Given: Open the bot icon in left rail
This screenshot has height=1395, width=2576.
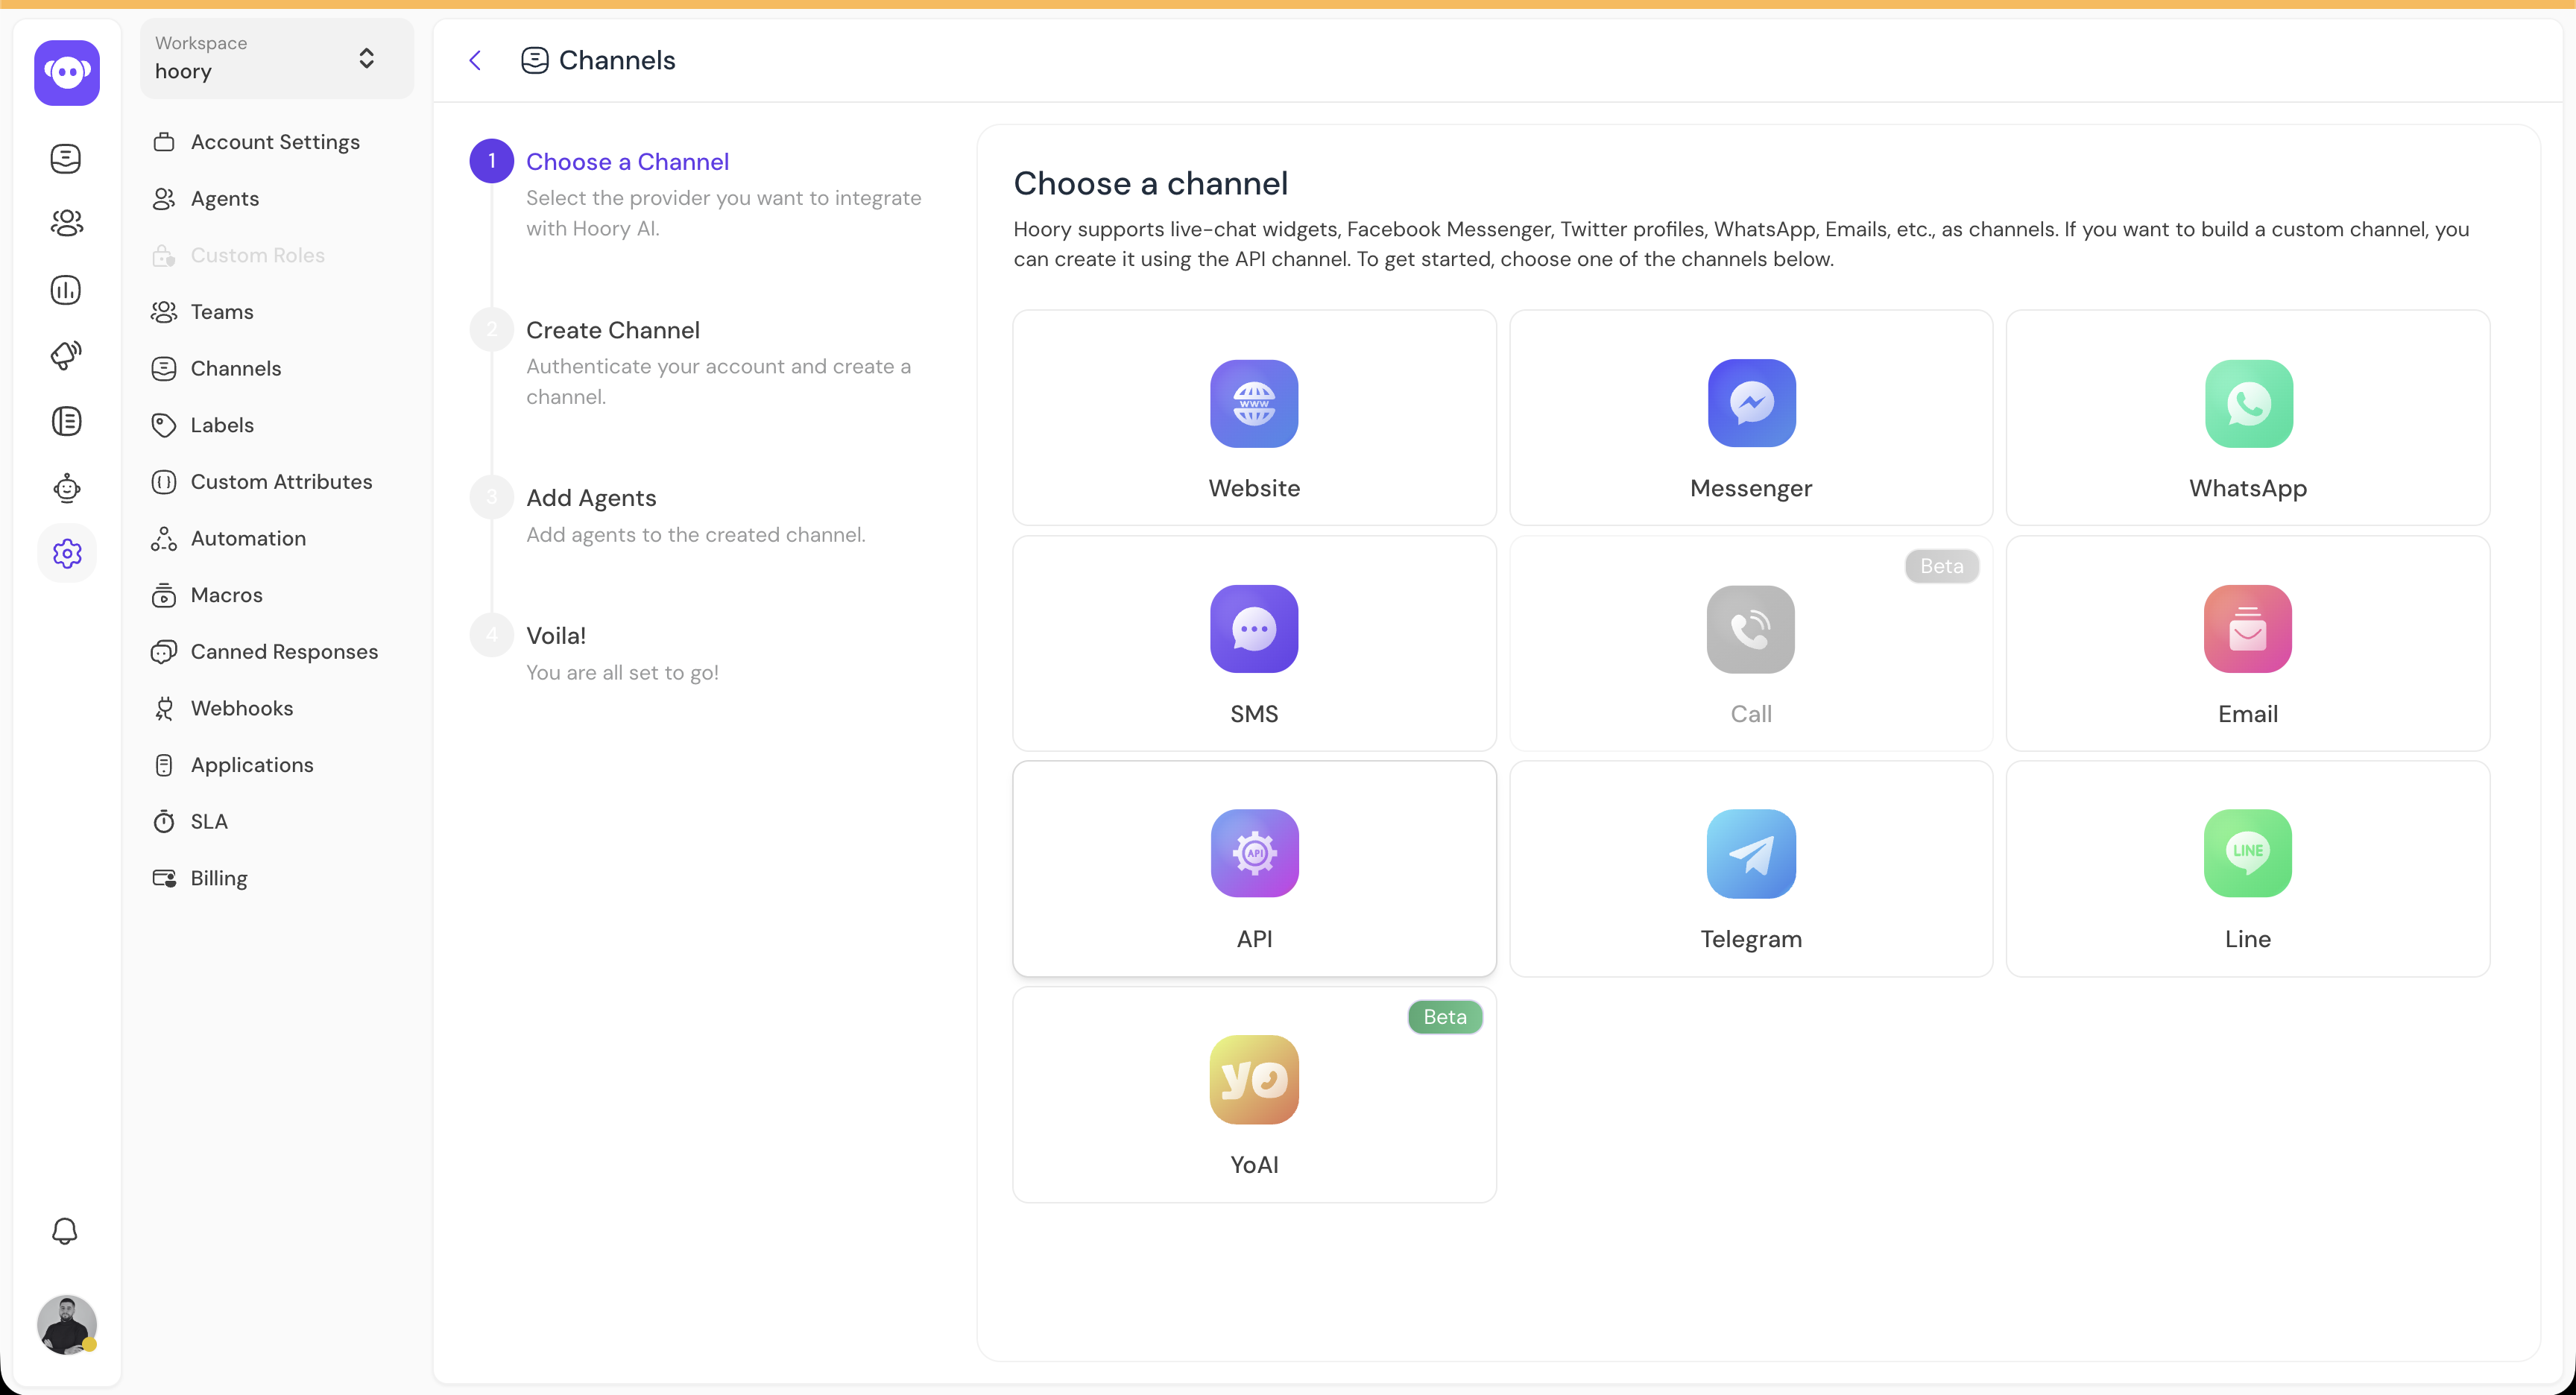Looking at the screenshot, I should click(x=66, y=487).
